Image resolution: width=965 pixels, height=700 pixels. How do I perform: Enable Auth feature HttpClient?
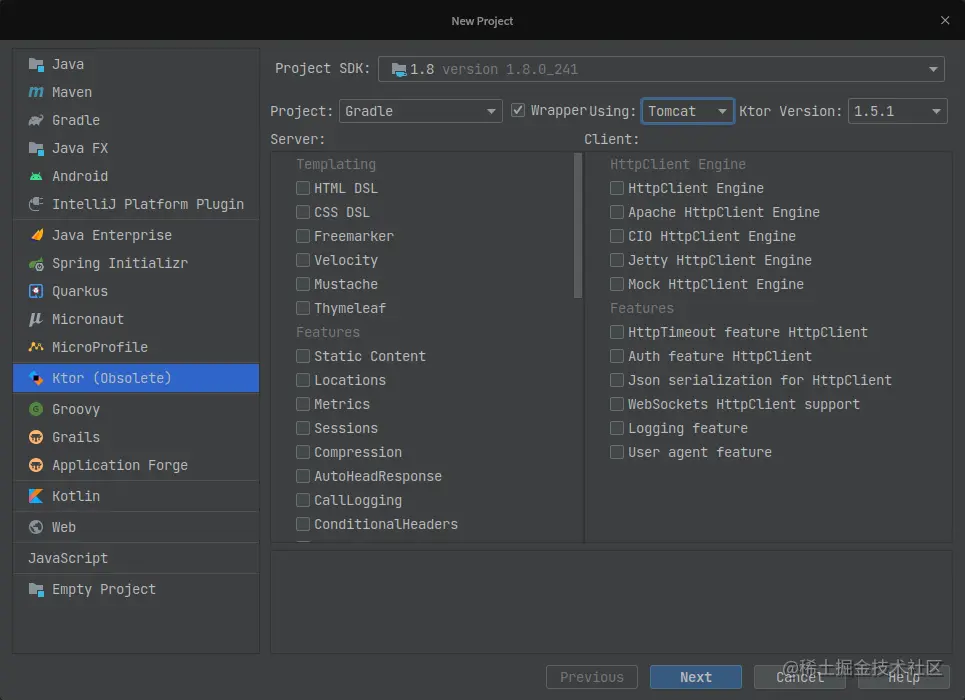617,356
